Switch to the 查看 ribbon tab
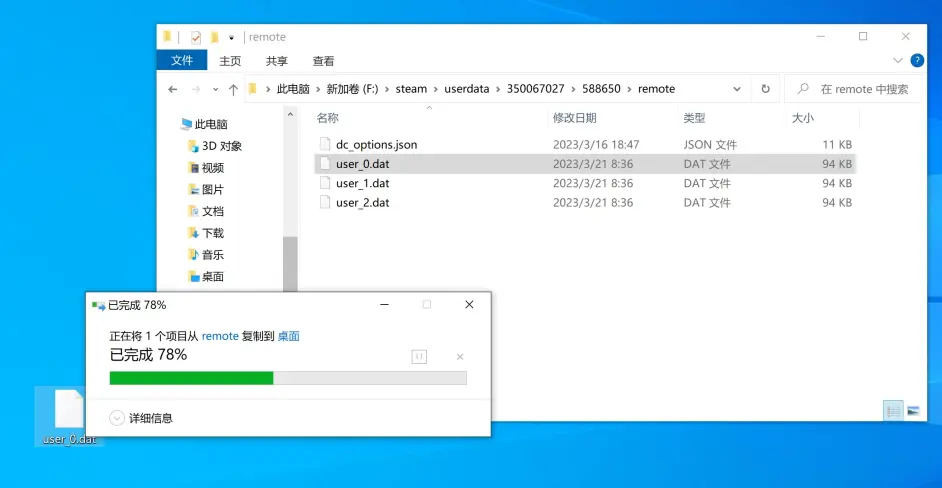Image resolution: width=942 pixels, height=488 pixels. [x=323, y=61]
